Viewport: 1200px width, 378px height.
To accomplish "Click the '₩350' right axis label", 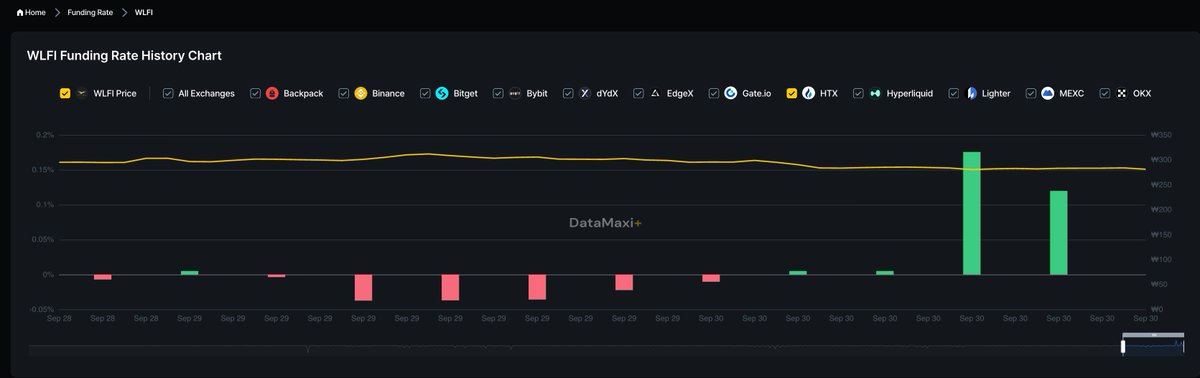I will tap(1160, 134).
